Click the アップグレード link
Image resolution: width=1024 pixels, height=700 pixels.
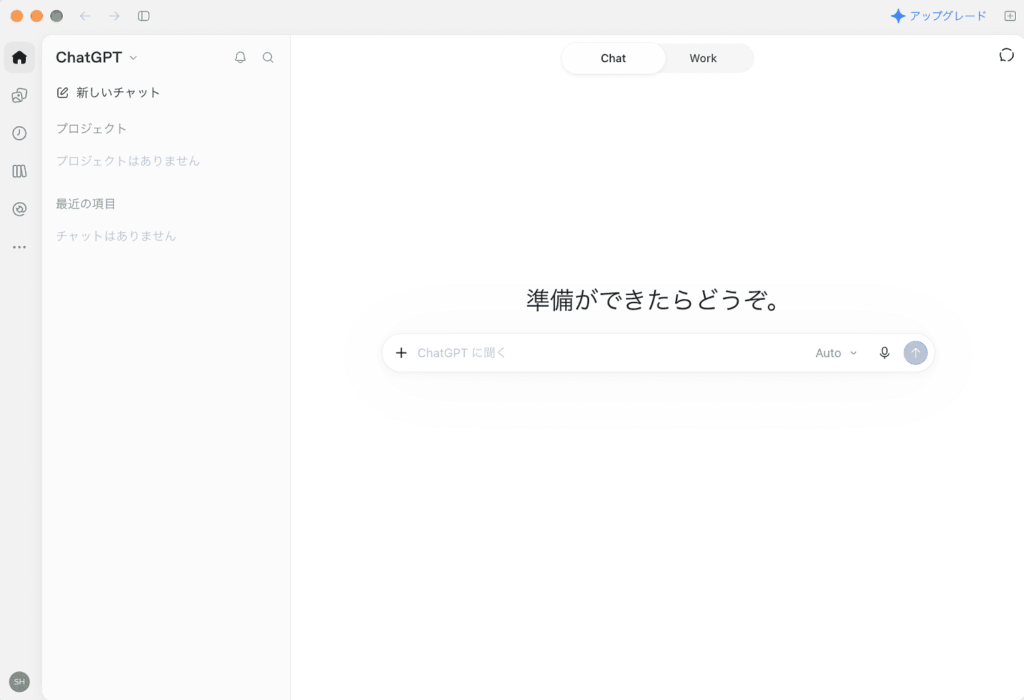[x=948, y=16]
